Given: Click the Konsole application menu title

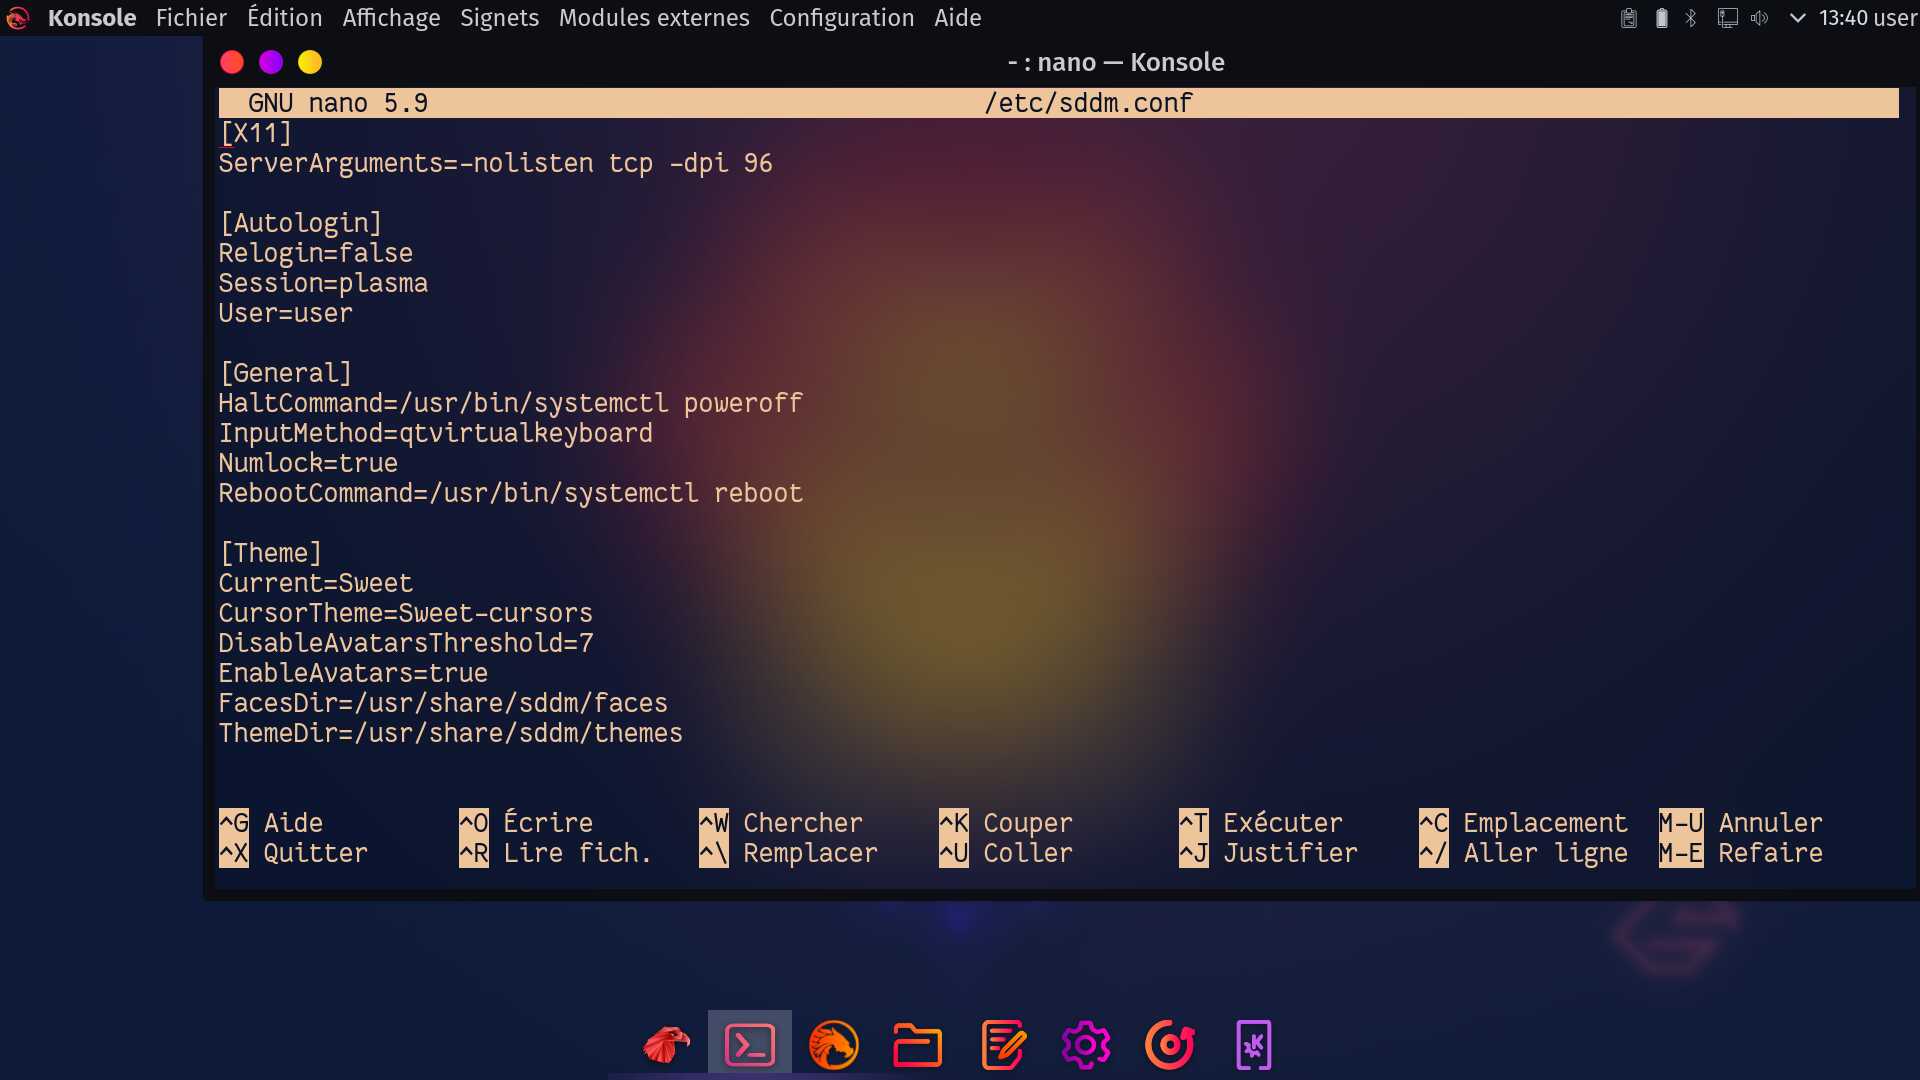Looking at the screenshot, I should pyautogui.click(x=92, y=18).
